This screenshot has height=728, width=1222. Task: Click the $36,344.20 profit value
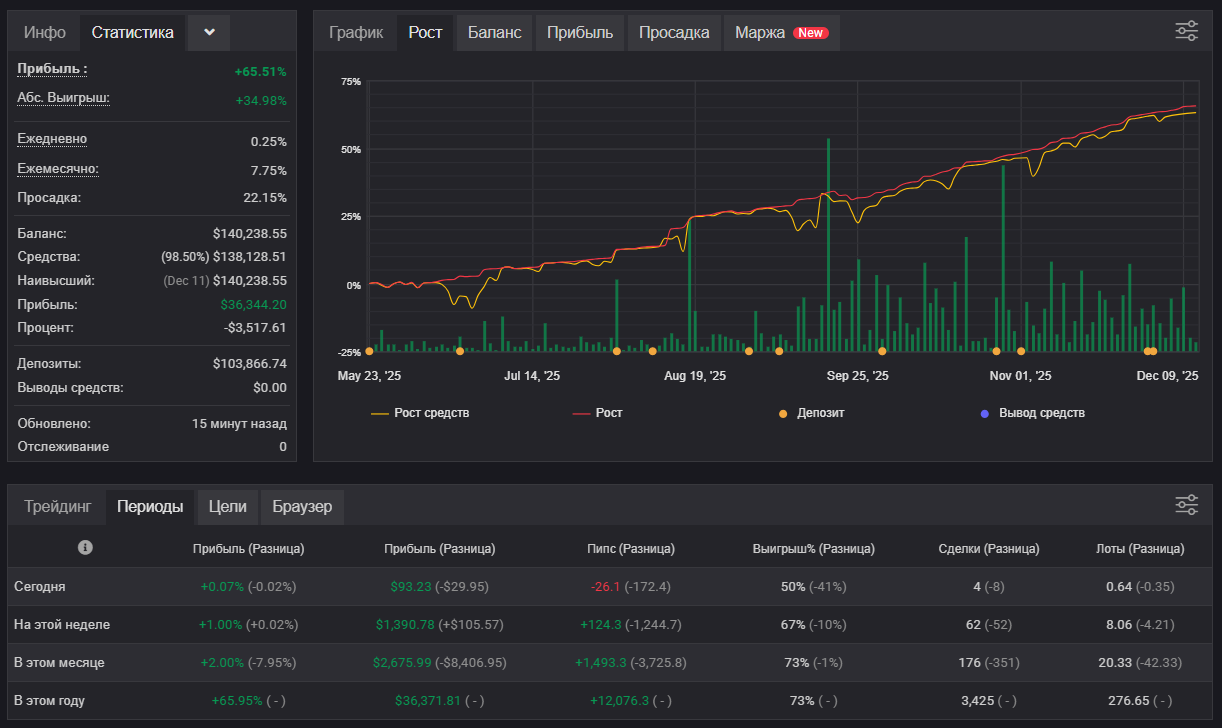click(253, 305)
